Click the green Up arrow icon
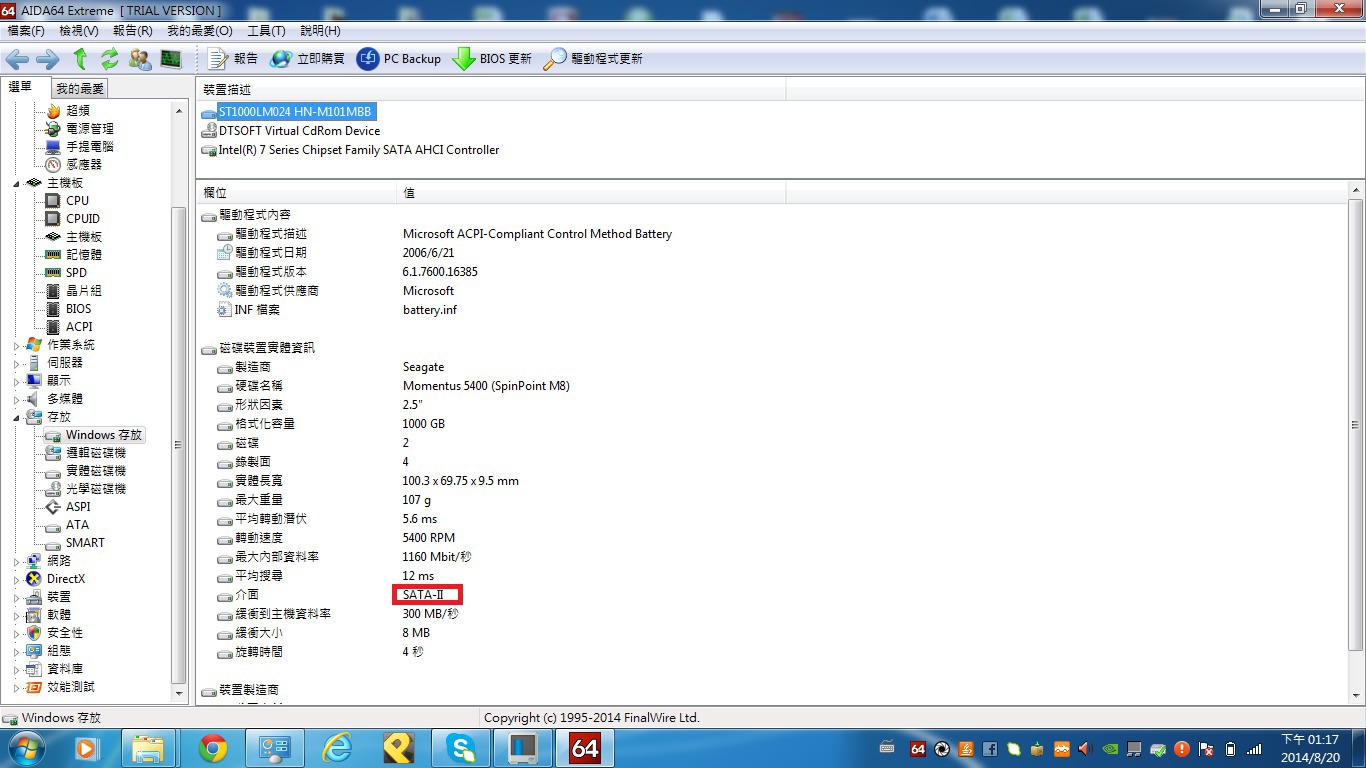1366x768 pixels. [x=80, y=59]
